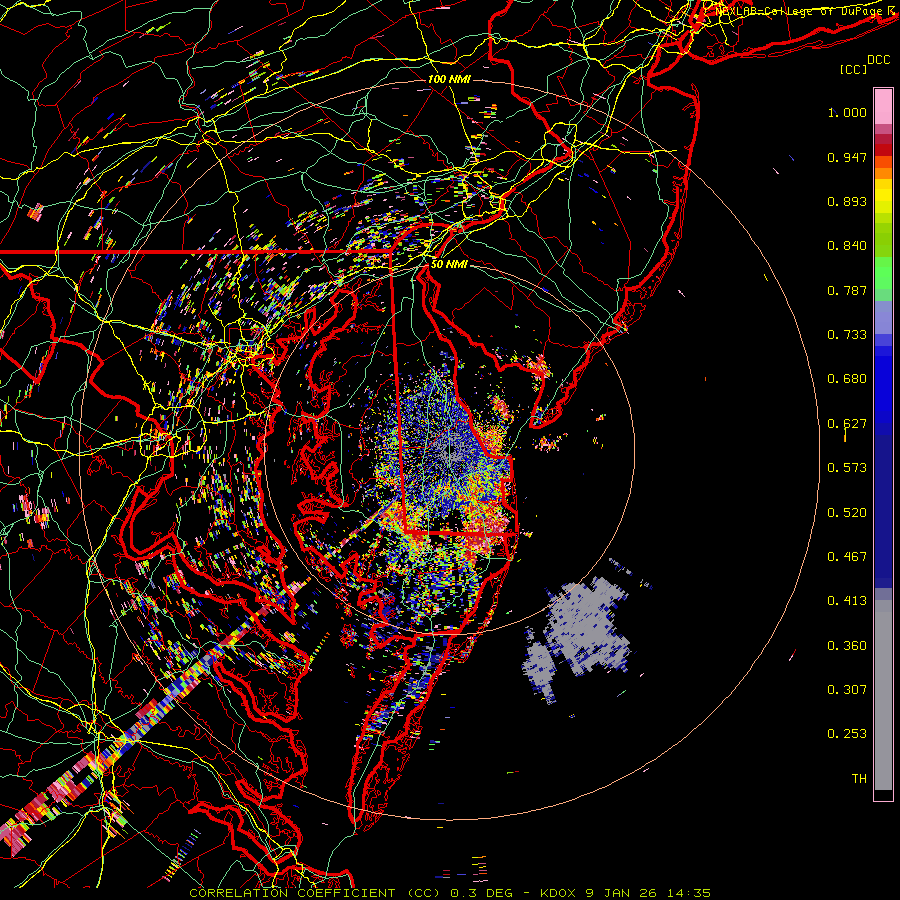Click the DCC product label above the legend

pos(878,60)
